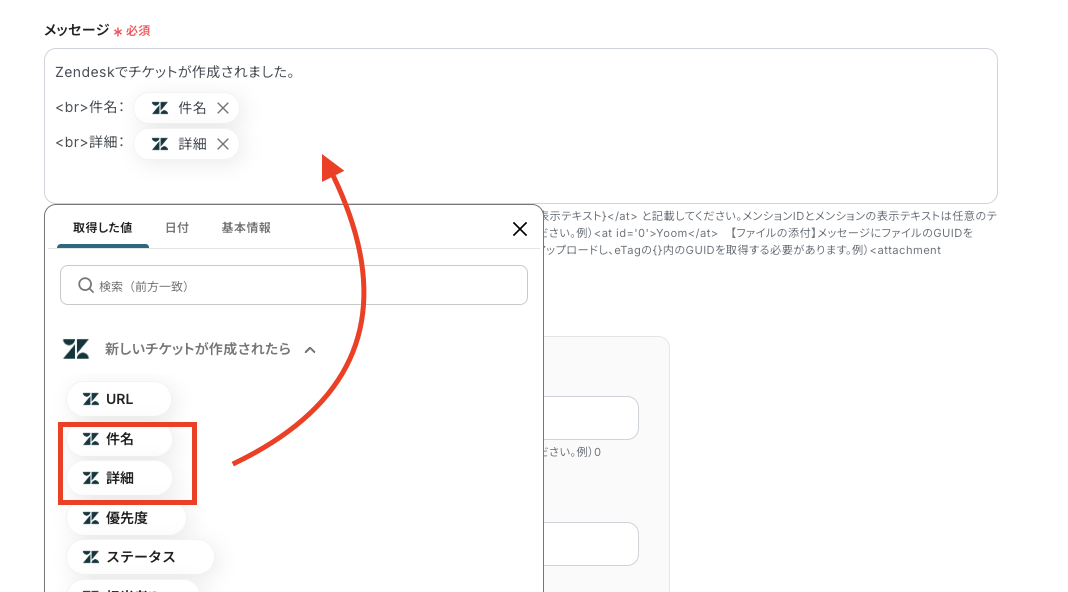Screen dimensions: 1068x592
Task: Open the 基本情報 tab
Action: click(x=246, y=228)
